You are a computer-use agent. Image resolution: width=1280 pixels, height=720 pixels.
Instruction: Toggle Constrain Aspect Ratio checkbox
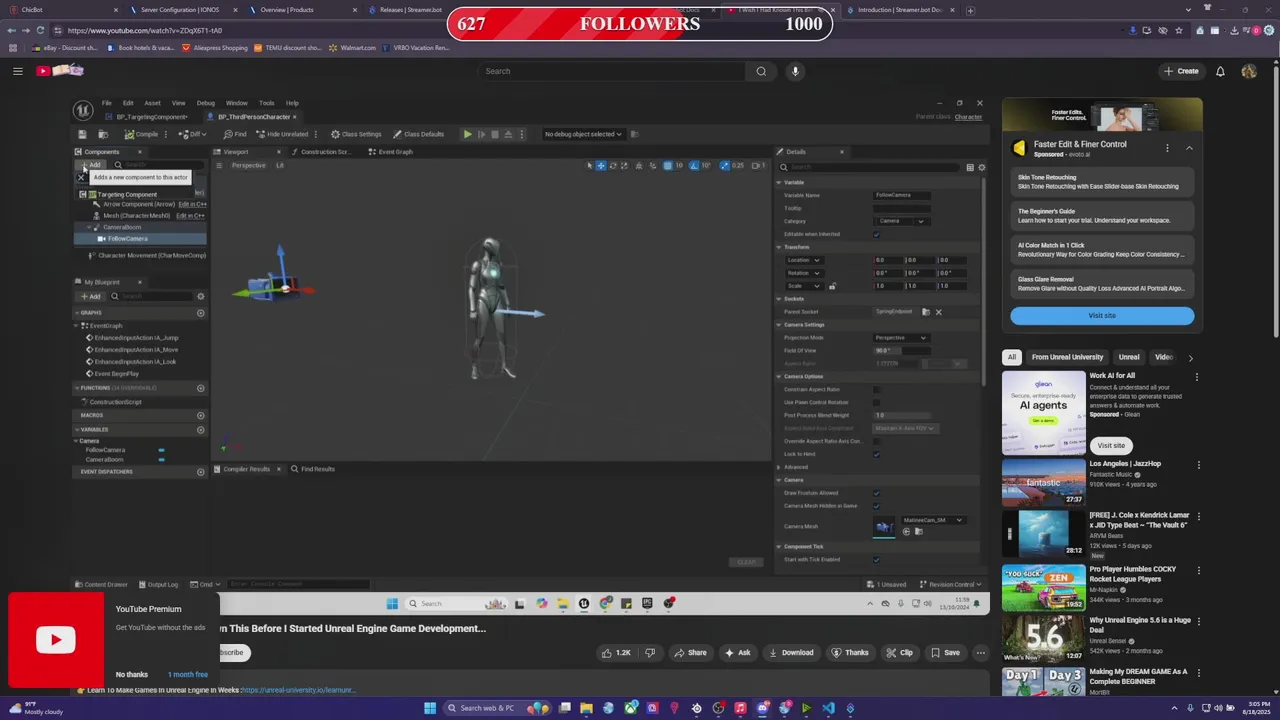click(x=876, y=389)
